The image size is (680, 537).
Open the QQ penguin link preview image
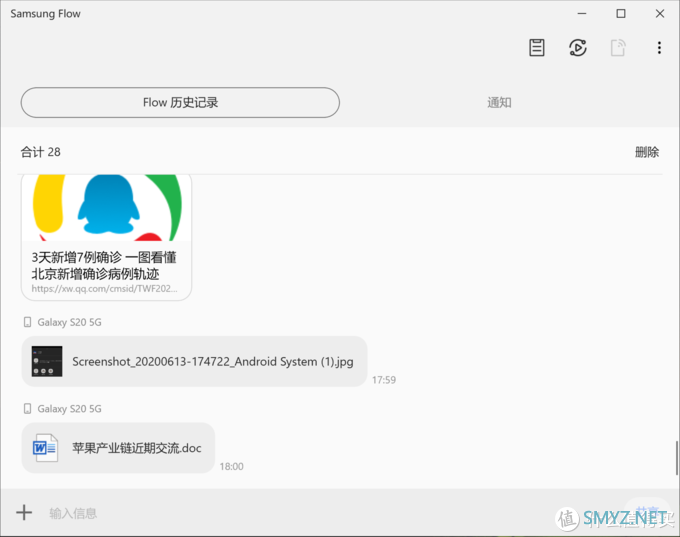pos(107,208)
